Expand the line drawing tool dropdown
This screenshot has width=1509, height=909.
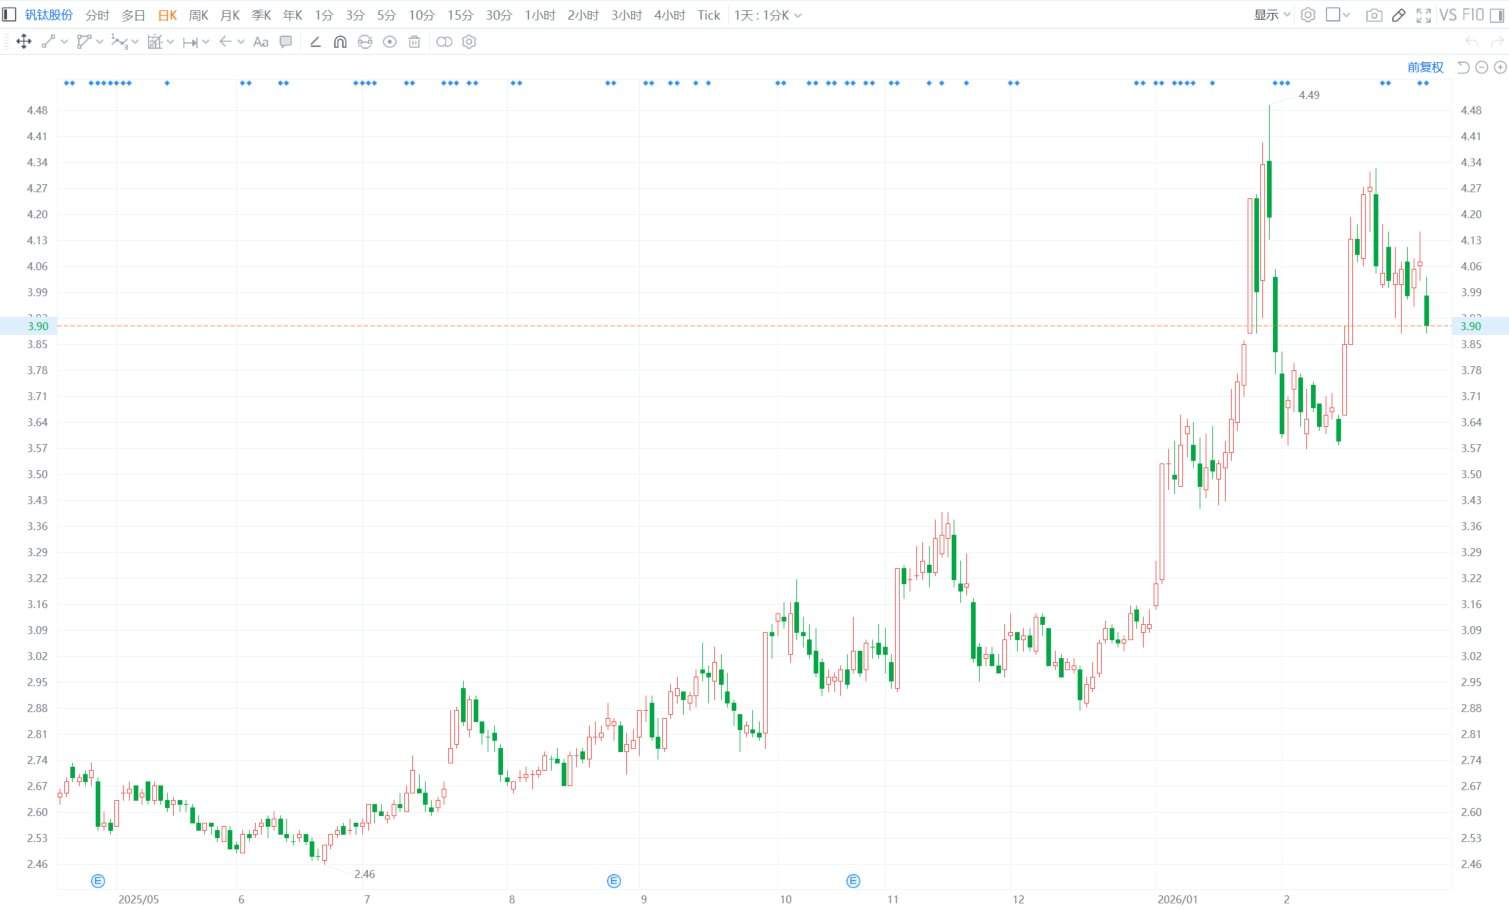click(x=64, y=42)
